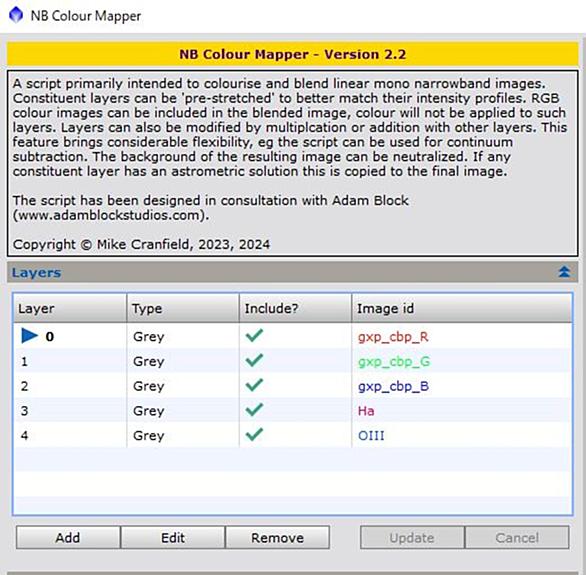The image size is (586, 575).
Task: Click the Copyright Mike Cranfield line
Action: tap(141, 244)
